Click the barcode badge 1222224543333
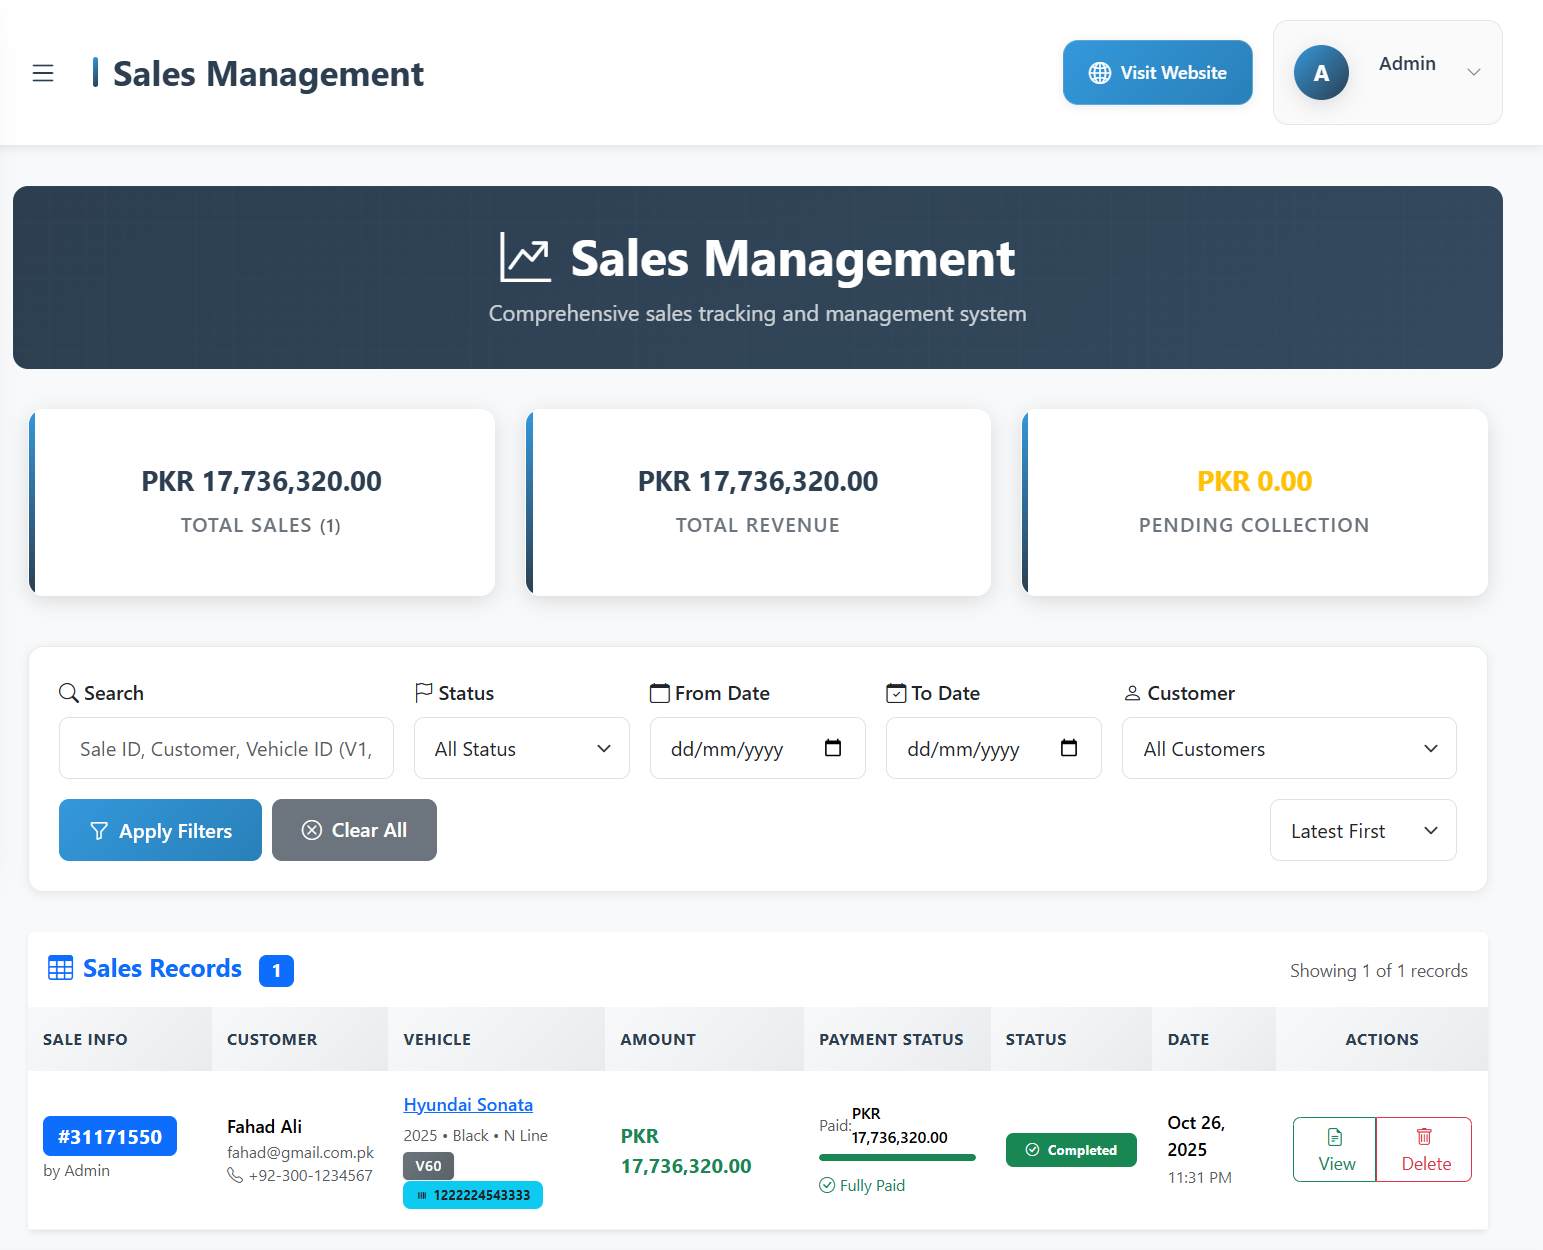This screenshot has width=1543, height=1250. click(473, 1195)
